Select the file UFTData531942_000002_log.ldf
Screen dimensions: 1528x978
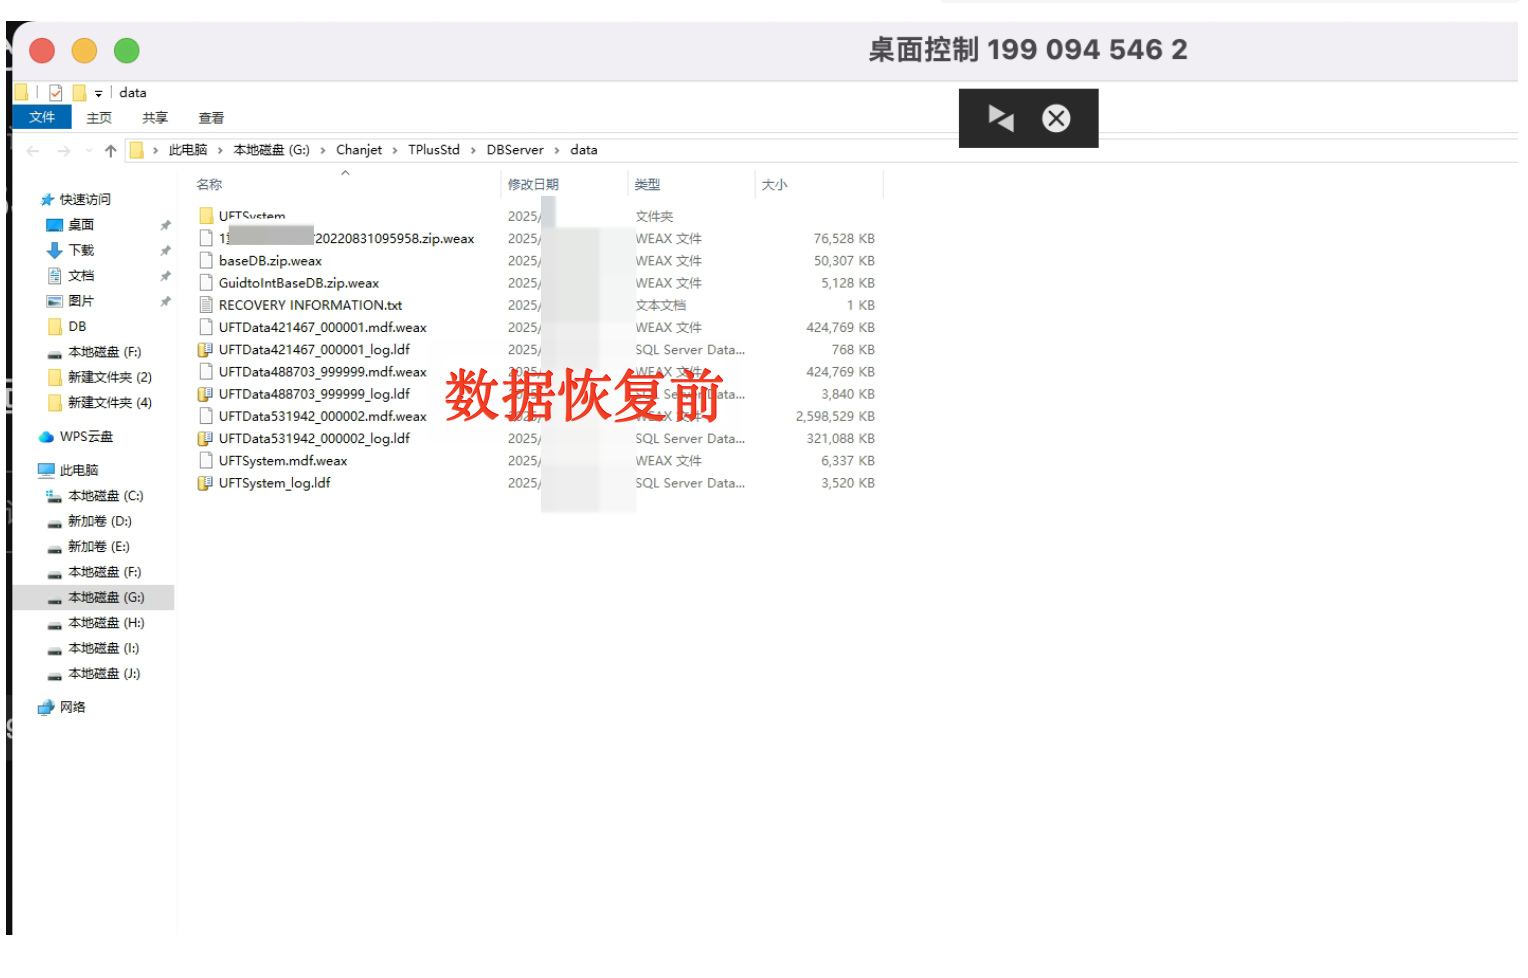click(314, 439)
